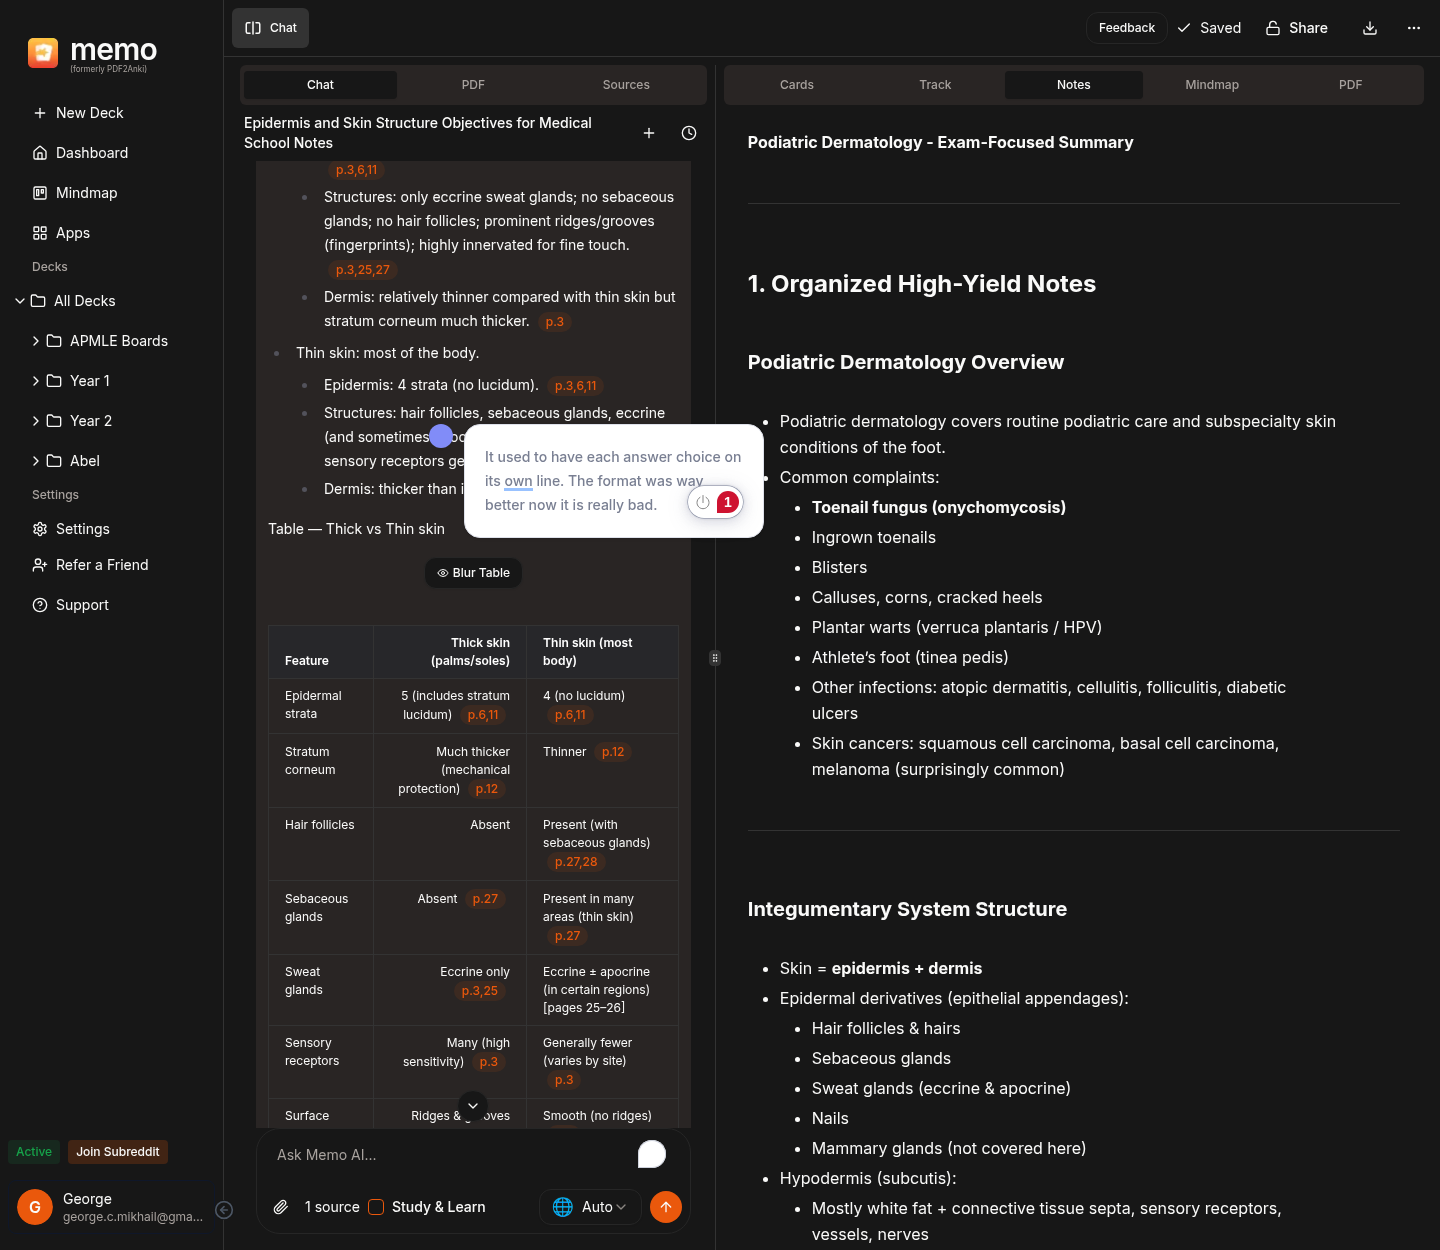Screen dimensions: 1440x1250
Task: Toggle Blur Table visibility
Action: pyautogui.click(x=474, y=573)
